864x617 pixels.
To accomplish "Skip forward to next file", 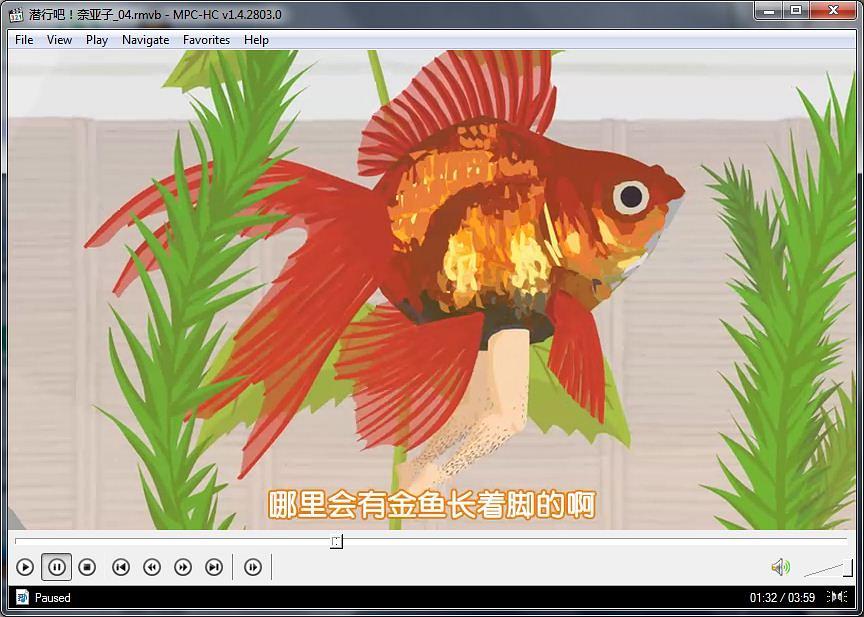I will click(214, 567).
